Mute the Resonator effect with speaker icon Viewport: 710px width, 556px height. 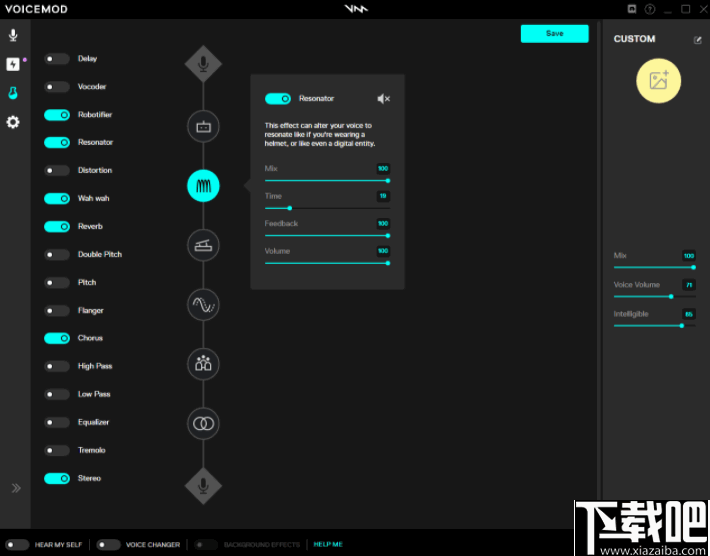[x=384, y=99]
